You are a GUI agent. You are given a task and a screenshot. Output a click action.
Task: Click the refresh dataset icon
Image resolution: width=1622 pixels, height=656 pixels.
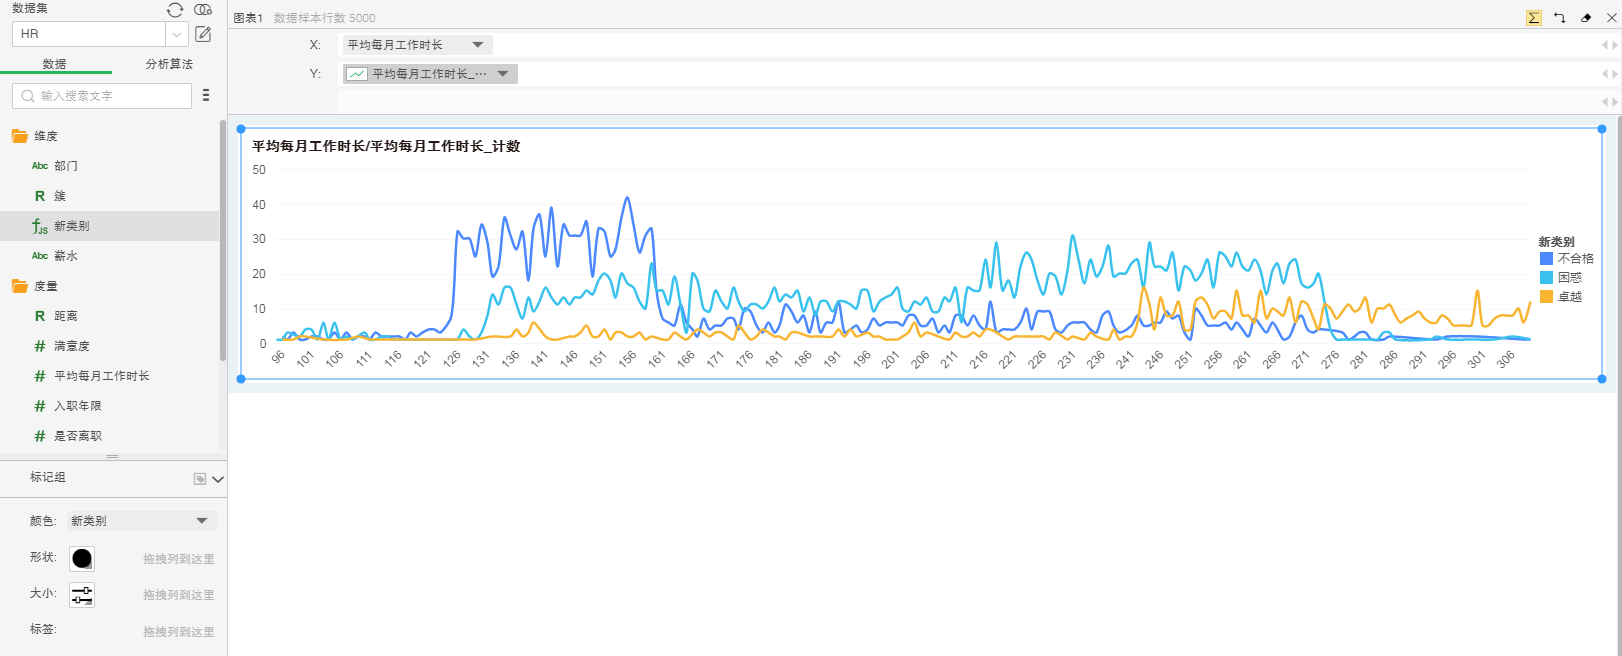(175, 9)
